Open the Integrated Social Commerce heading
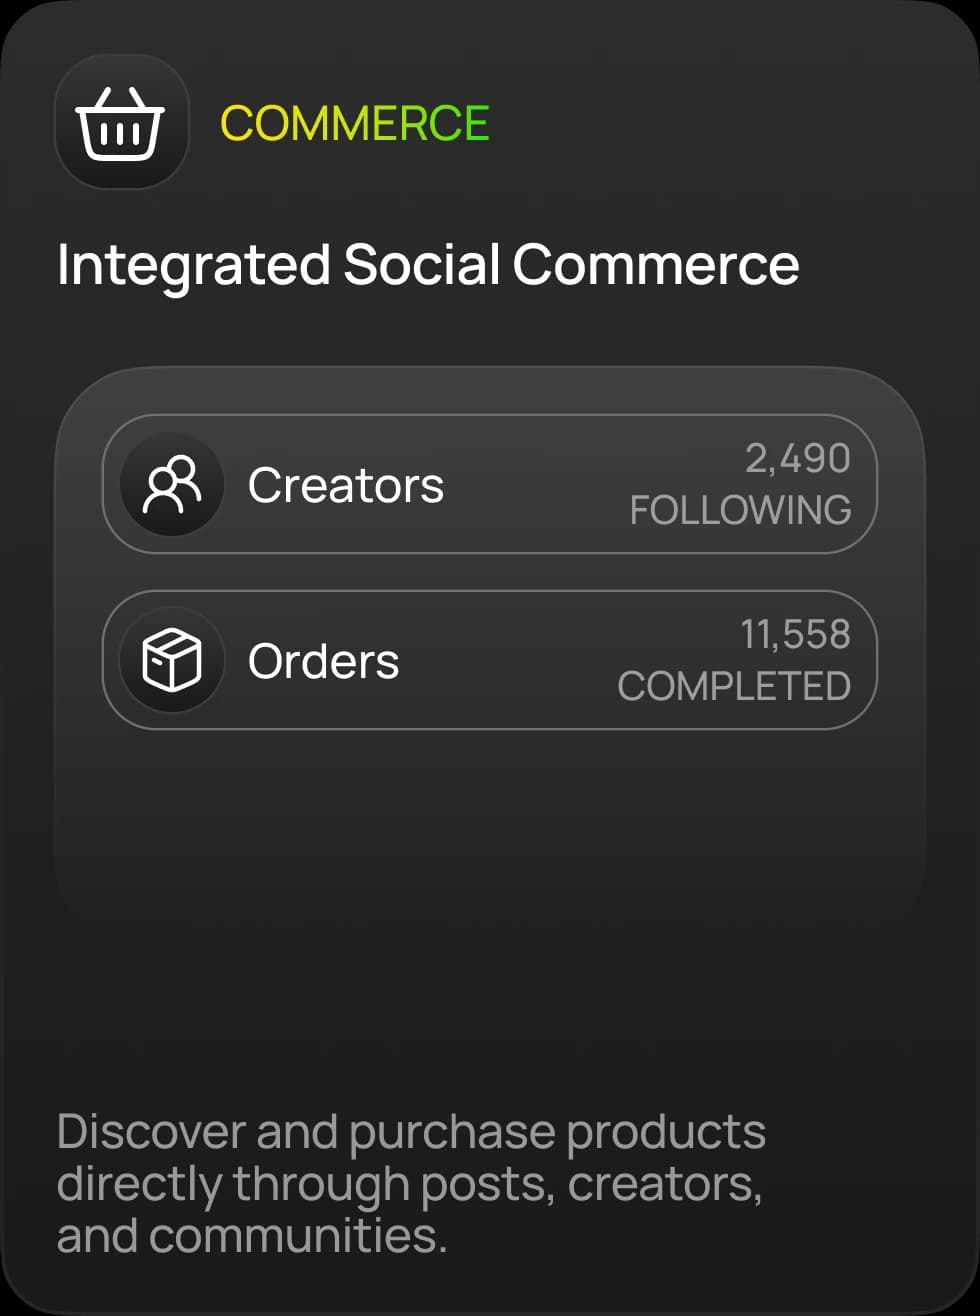Viewport: 980px width, 1316px height. pyautogui.click(x=428, y=265)
